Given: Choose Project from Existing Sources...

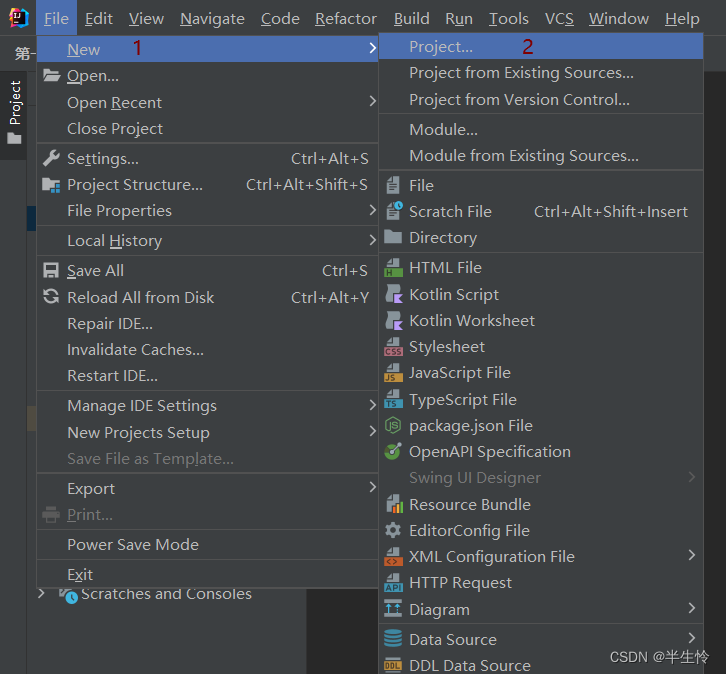Looking at the screenshot, I should coord(541,73).
